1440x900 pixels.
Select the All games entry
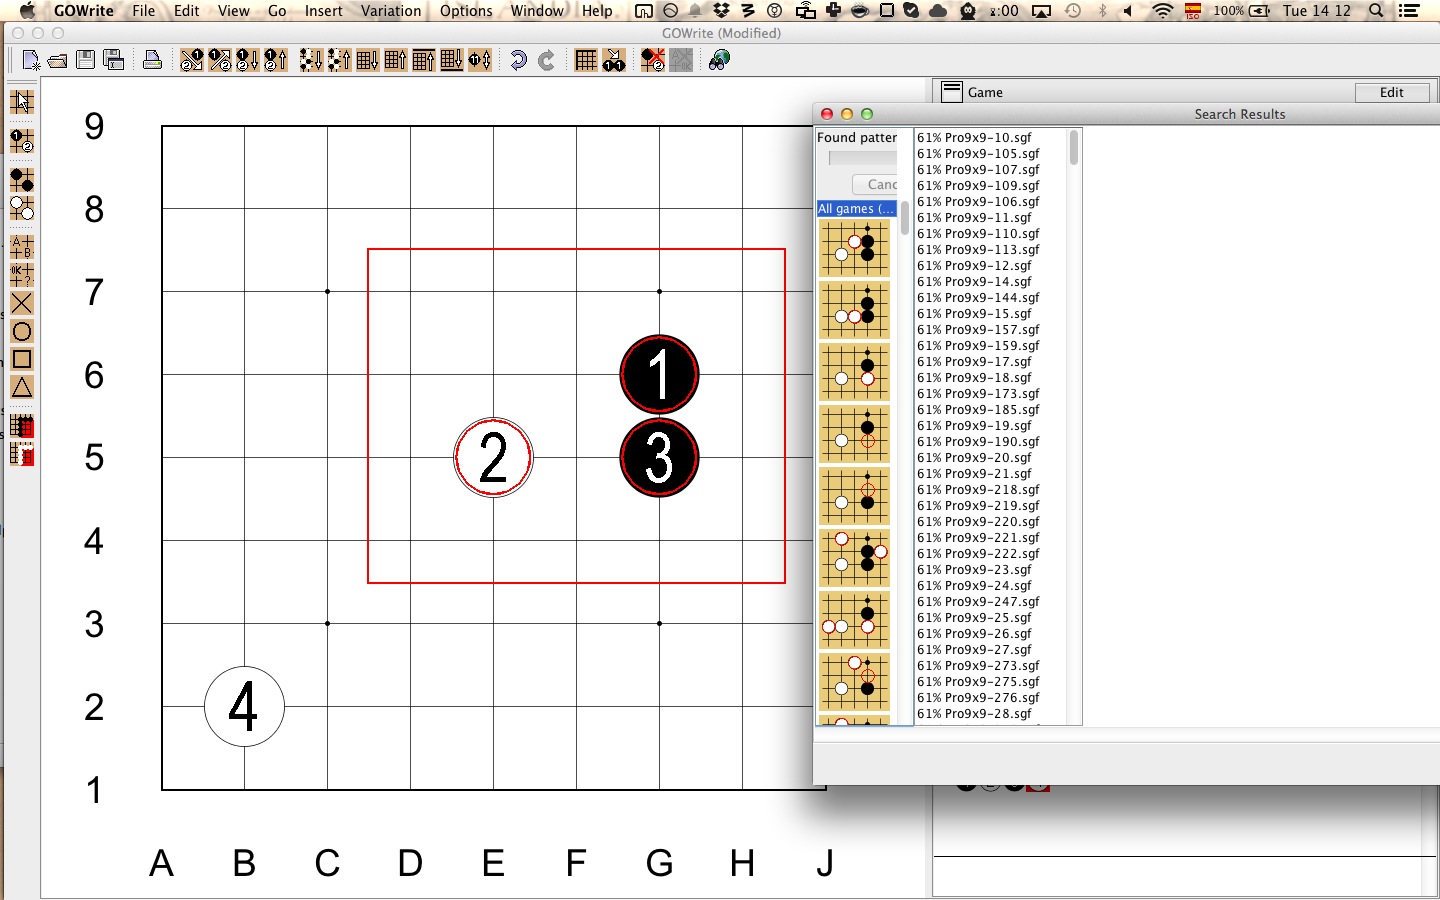click(x=855, y=209)
